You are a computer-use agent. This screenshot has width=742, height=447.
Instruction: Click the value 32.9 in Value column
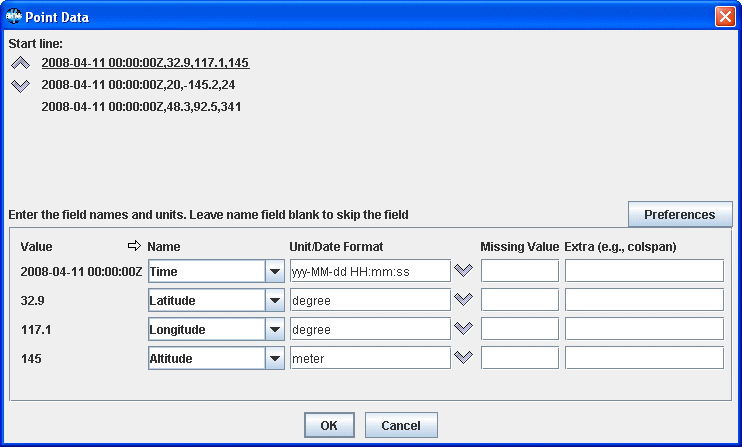(x=32, y=300)
